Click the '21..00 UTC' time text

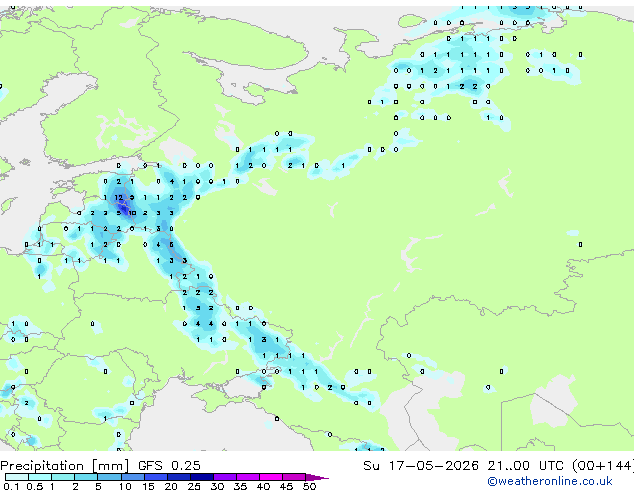click(525, 465)
